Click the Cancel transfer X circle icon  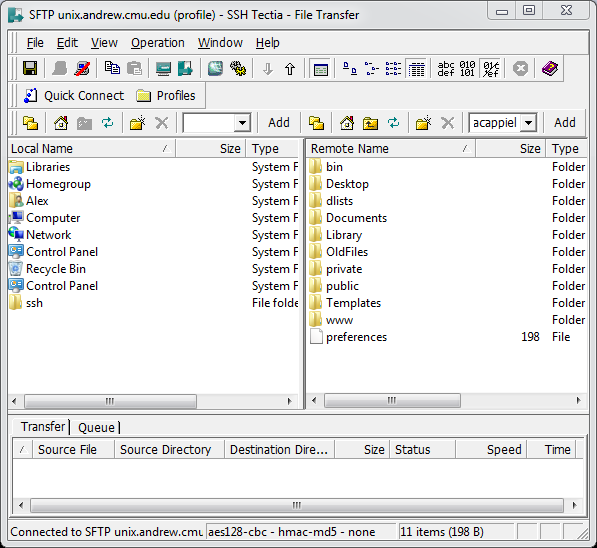520,69
